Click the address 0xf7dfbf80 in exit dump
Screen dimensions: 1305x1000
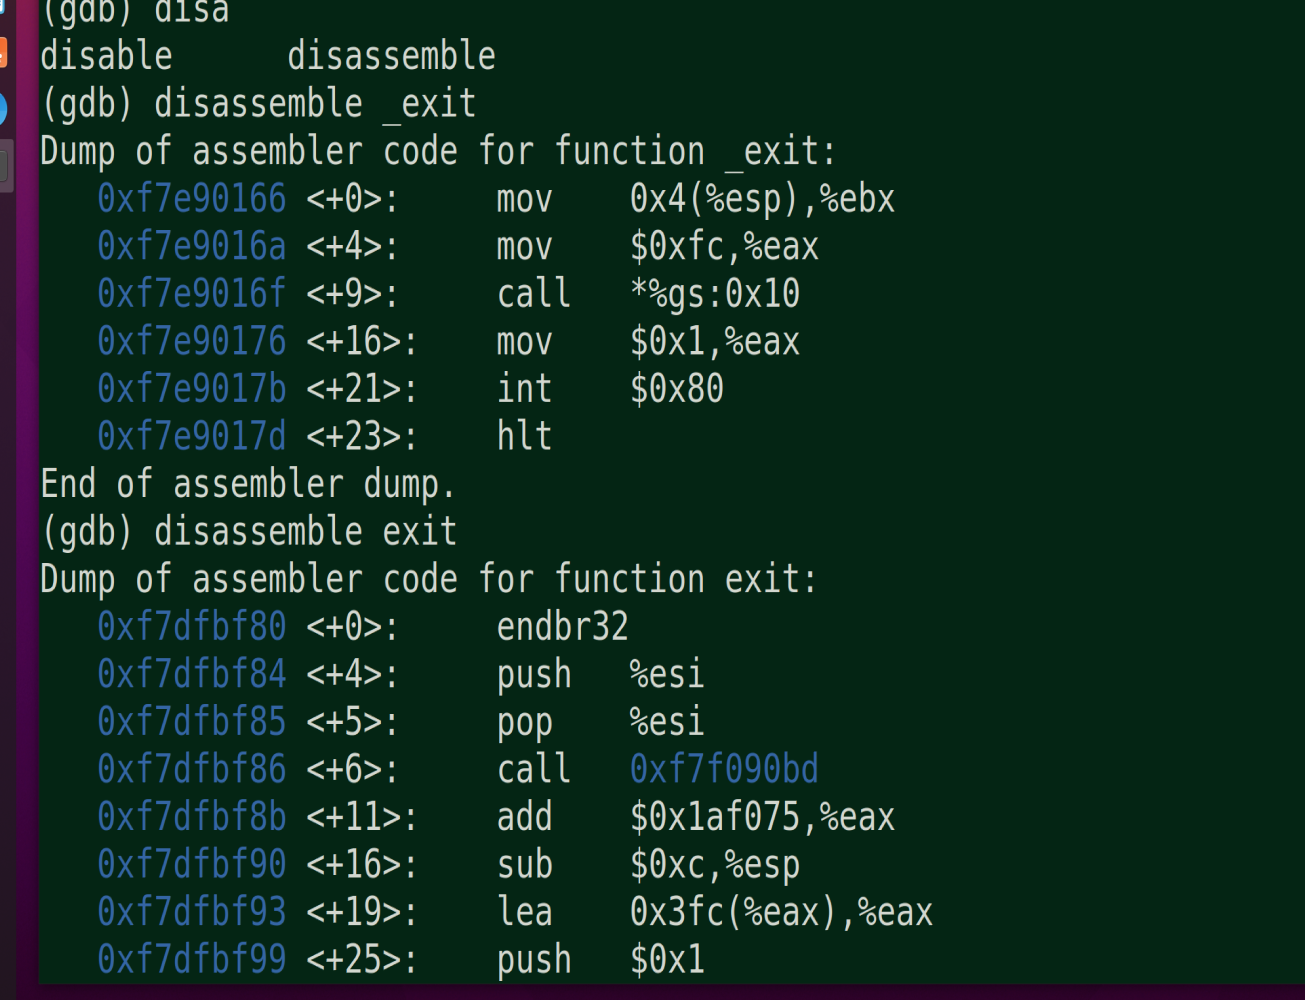(192, 626)
